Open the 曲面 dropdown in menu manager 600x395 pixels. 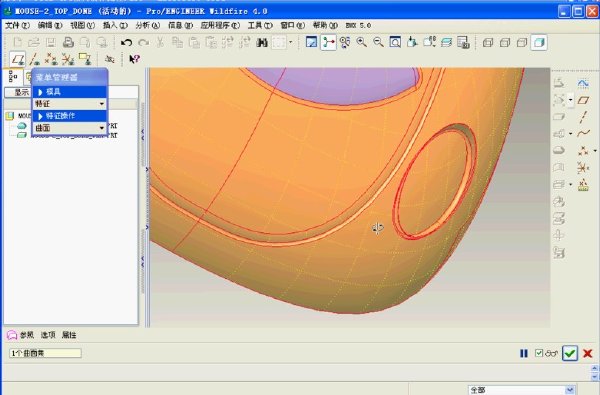pyautogui.click(x=69, y=128)
